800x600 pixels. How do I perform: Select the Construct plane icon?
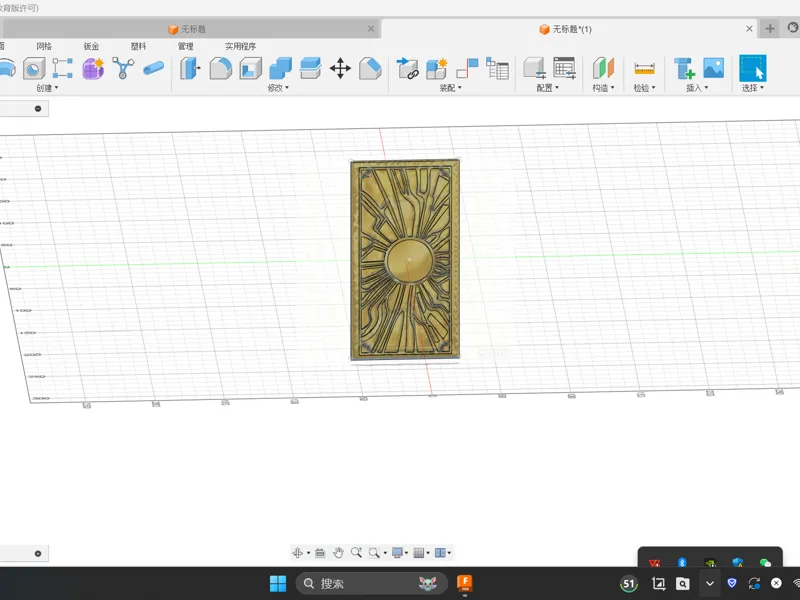click(603, 68)
